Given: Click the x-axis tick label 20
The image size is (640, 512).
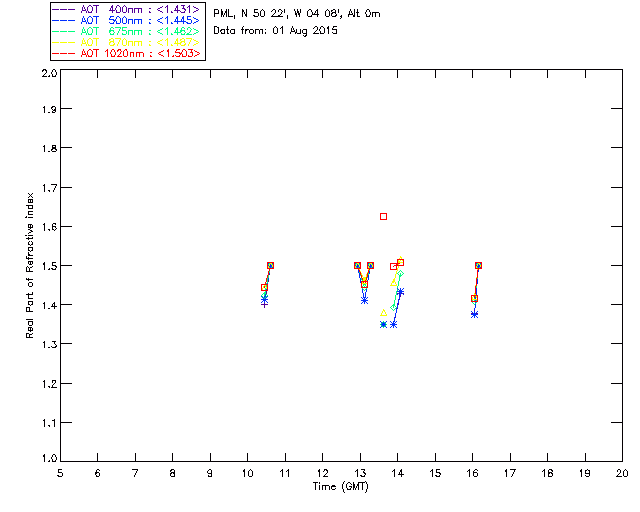Looking at the screenshot, I should pos(622,473).
